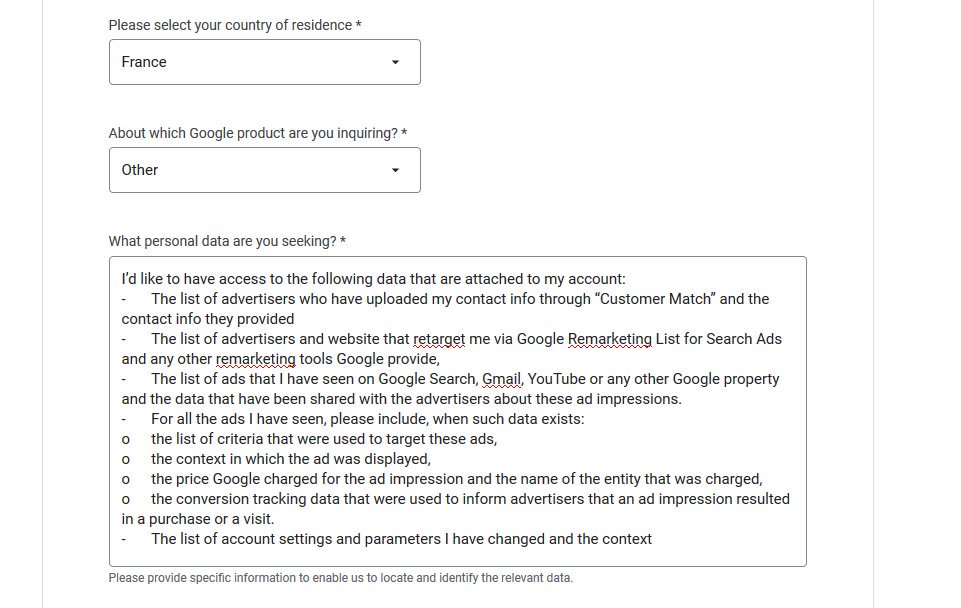Click the underlined lowercase word 'remarketing'
This screenshot has width=961, height=608.
coord(256,359)
